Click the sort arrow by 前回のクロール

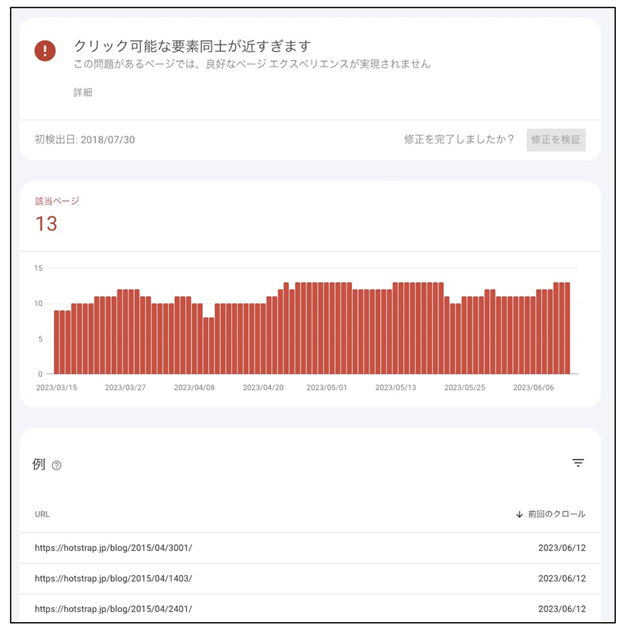pos(520,514)
